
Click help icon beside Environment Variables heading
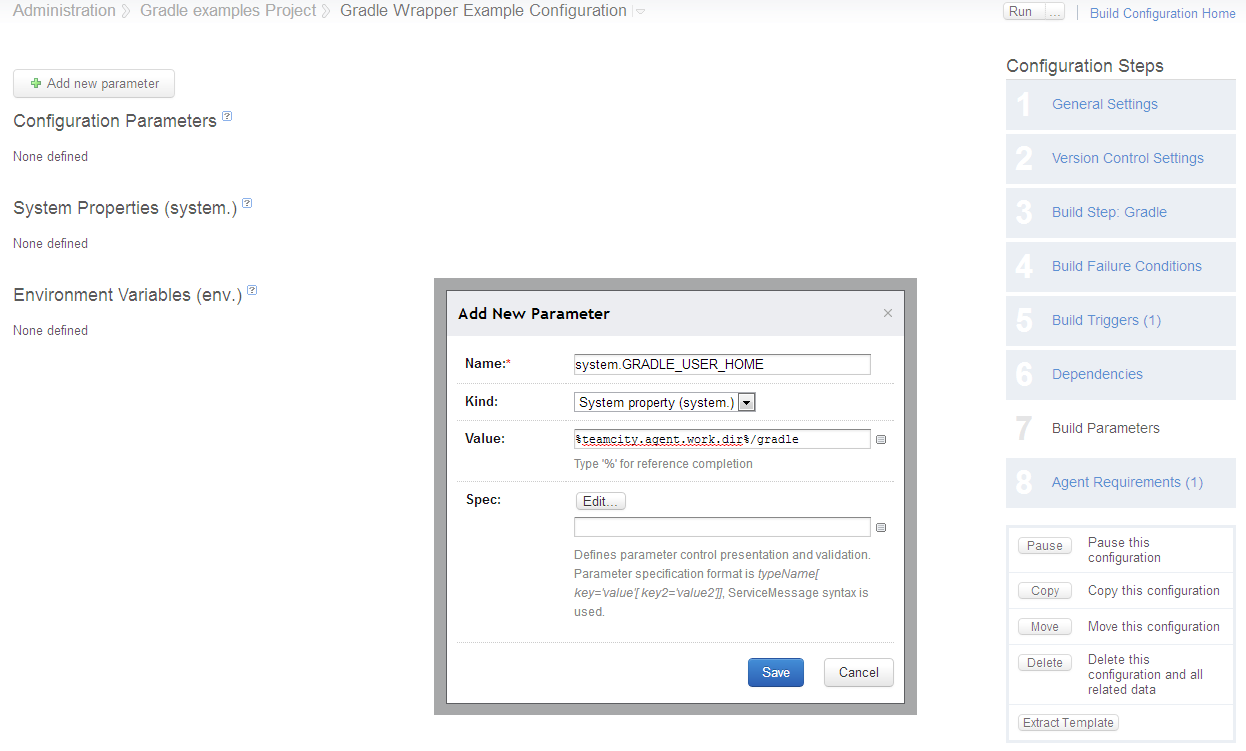pos(252,291)
